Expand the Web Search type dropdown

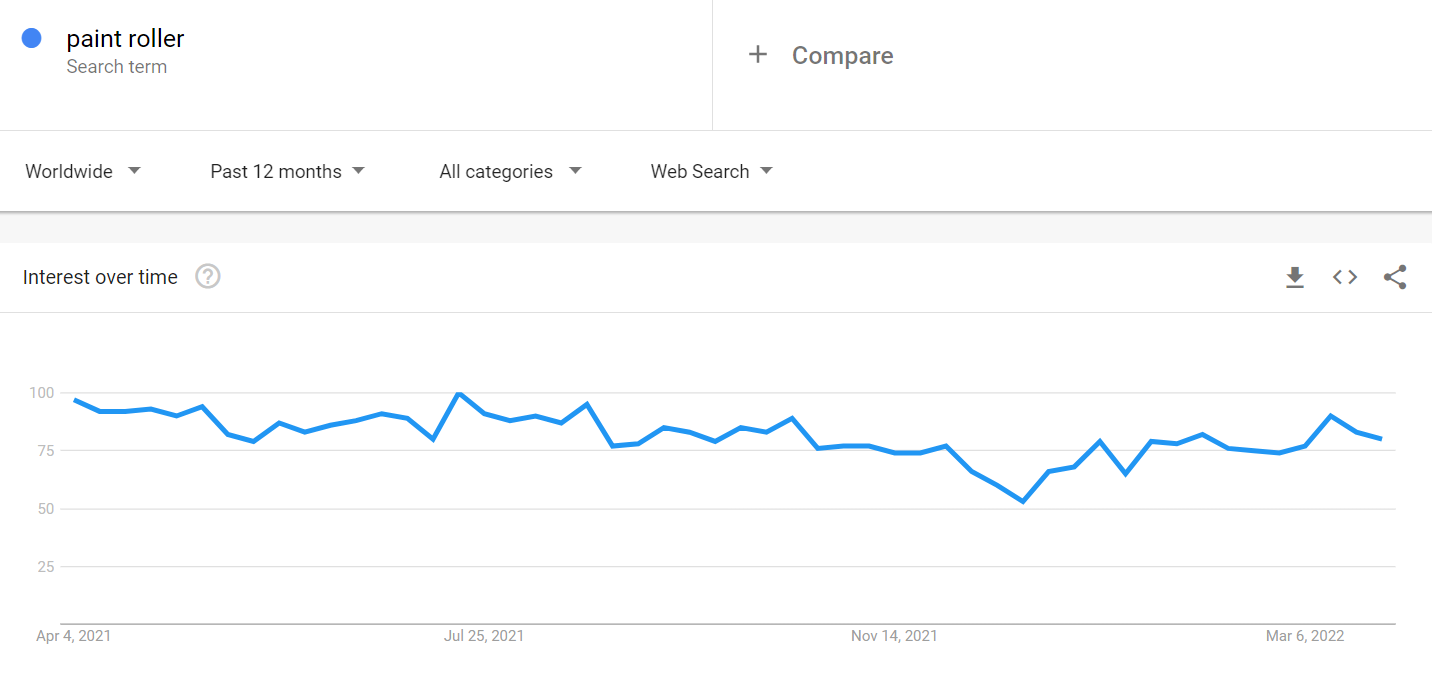(x=712, y=171)
